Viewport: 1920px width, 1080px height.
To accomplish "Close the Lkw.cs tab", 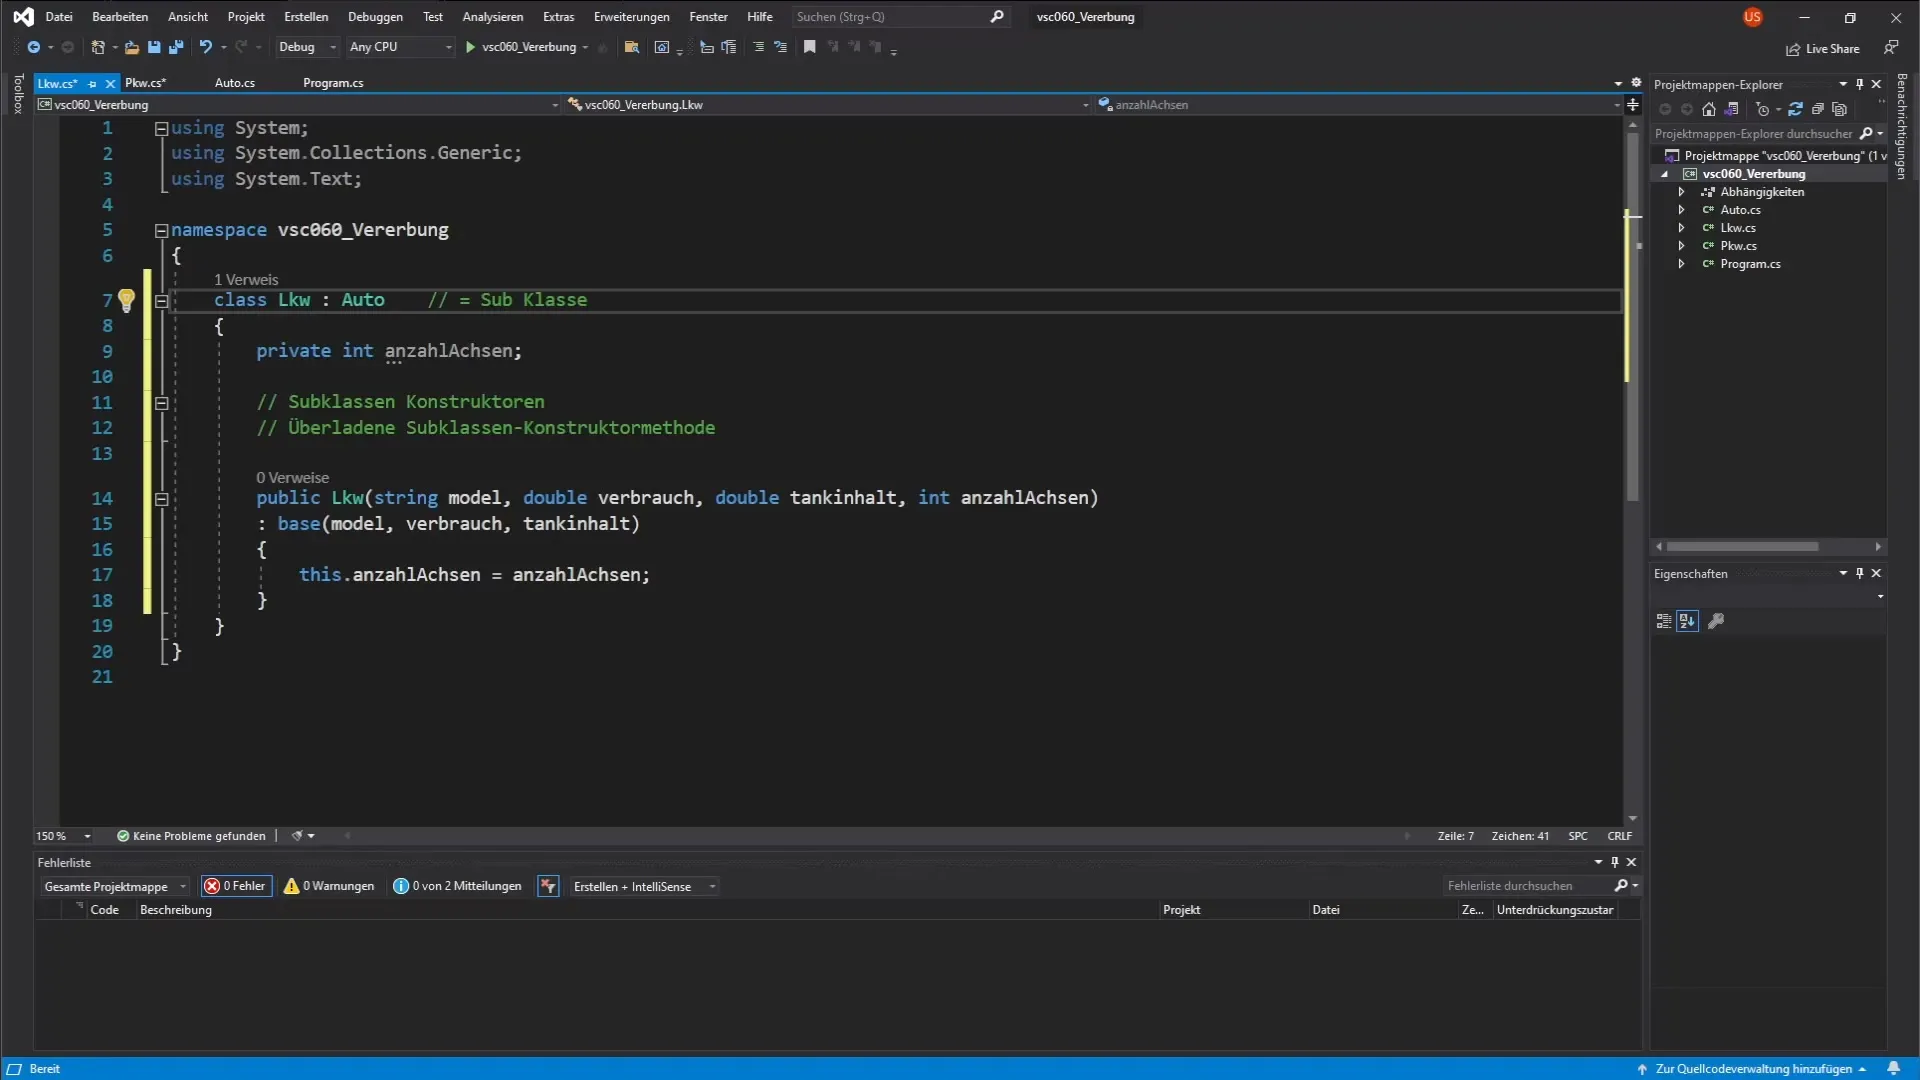I will tap(110, 84).
